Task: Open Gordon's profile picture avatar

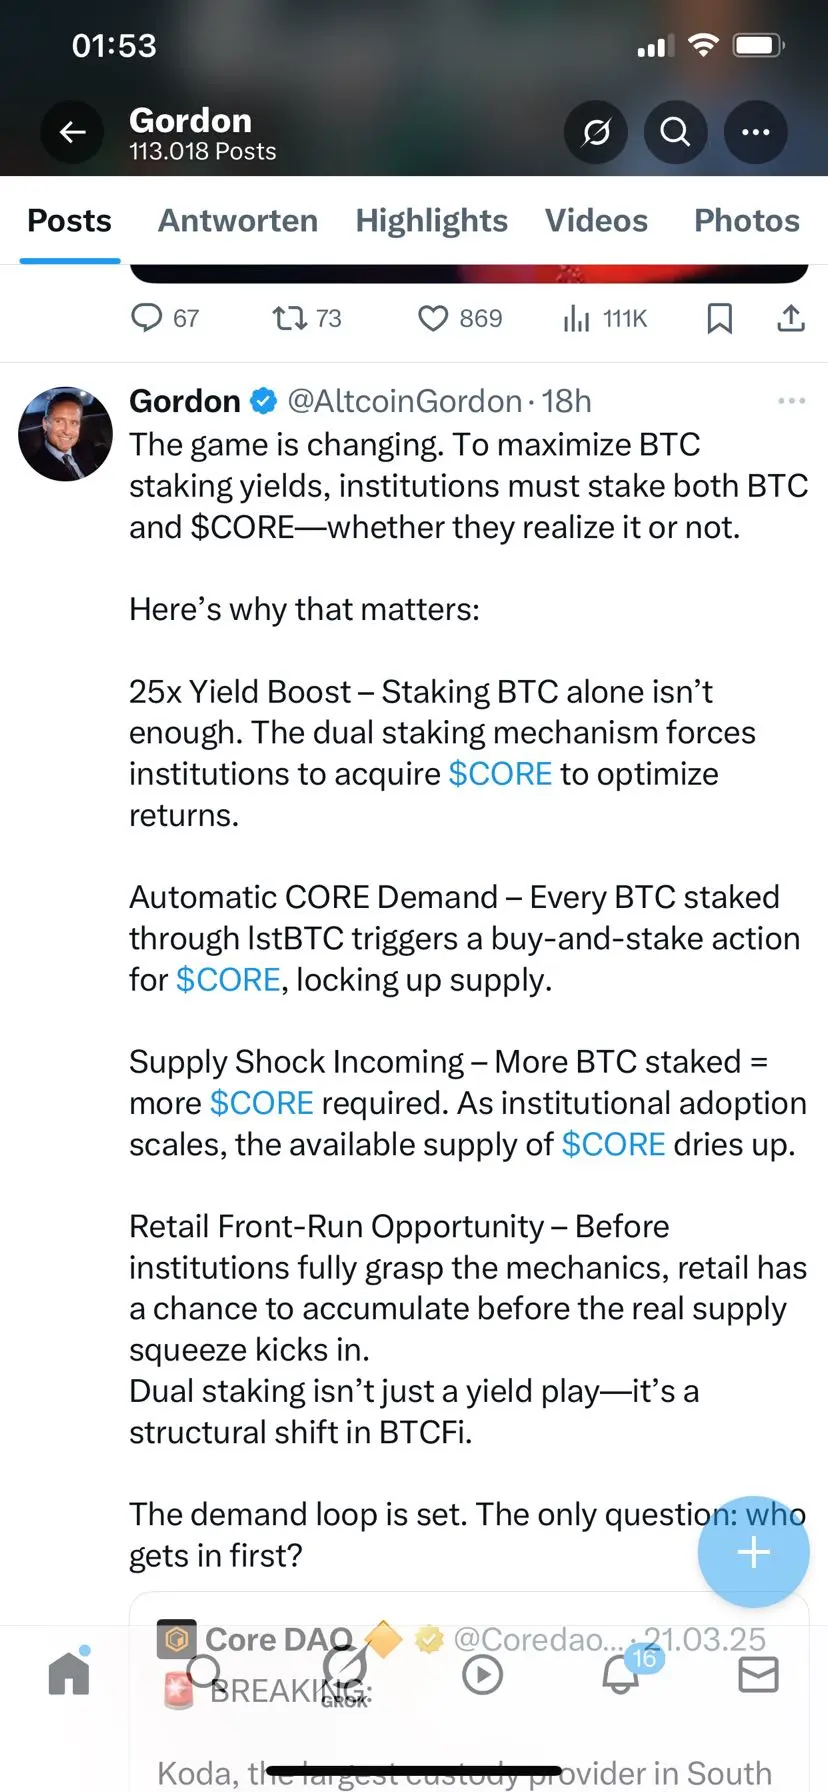Action: pos(66,434)
